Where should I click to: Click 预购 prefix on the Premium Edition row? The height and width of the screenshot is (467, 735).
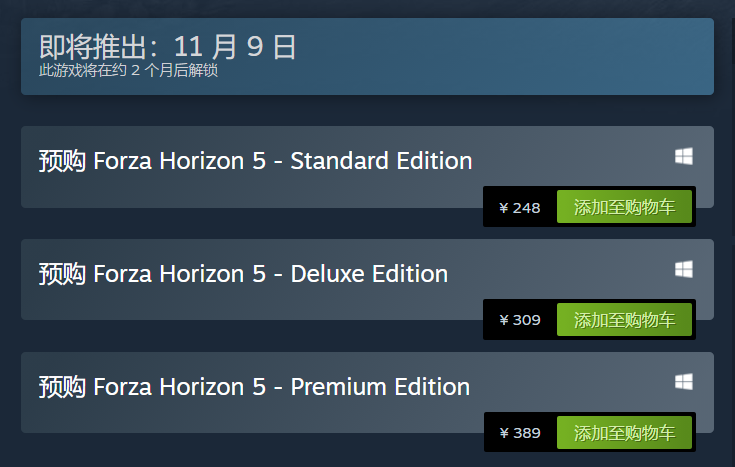(x=62, y=387)
